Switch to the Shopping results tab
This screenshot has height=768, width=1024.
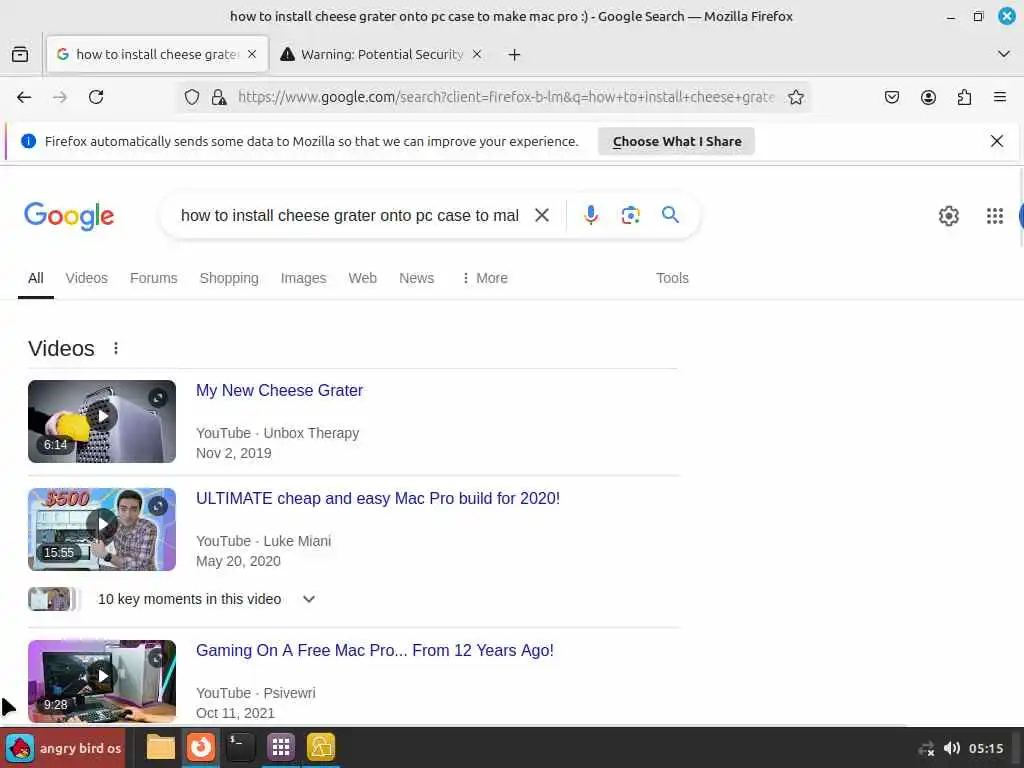click(229, 278)
